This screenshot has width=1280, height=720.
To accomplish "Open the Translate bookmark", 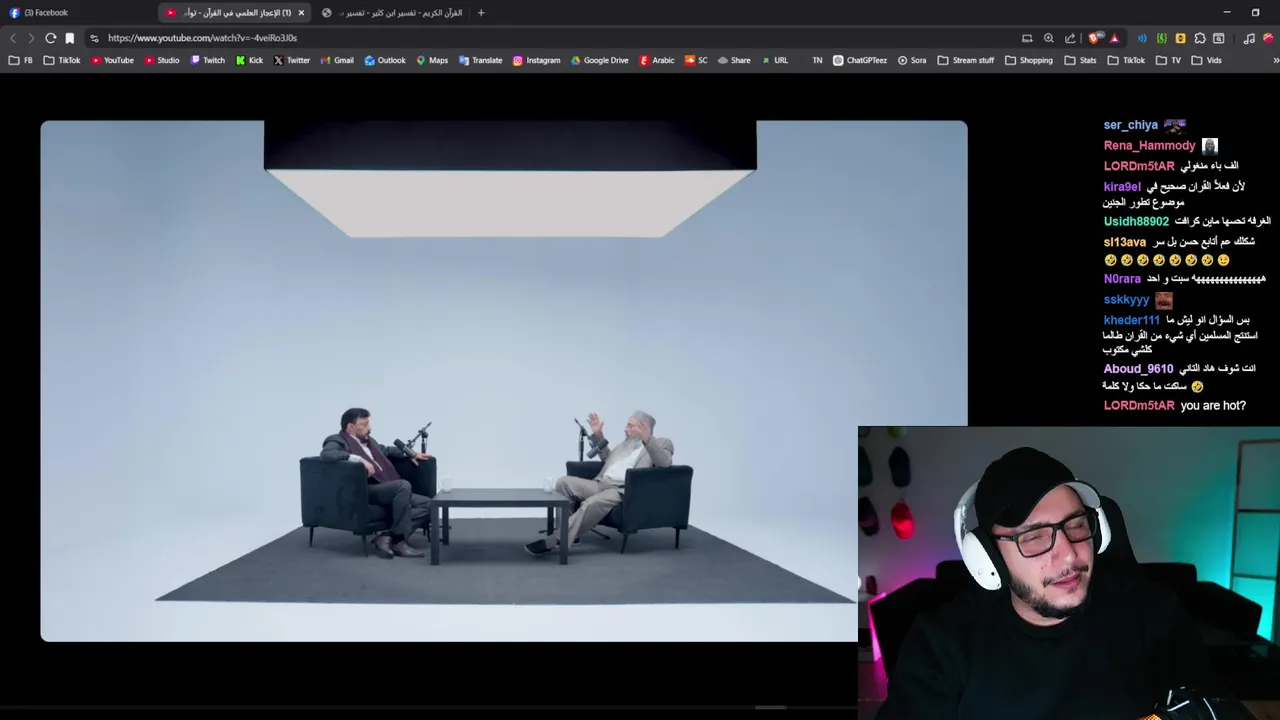I will point(481,60).
